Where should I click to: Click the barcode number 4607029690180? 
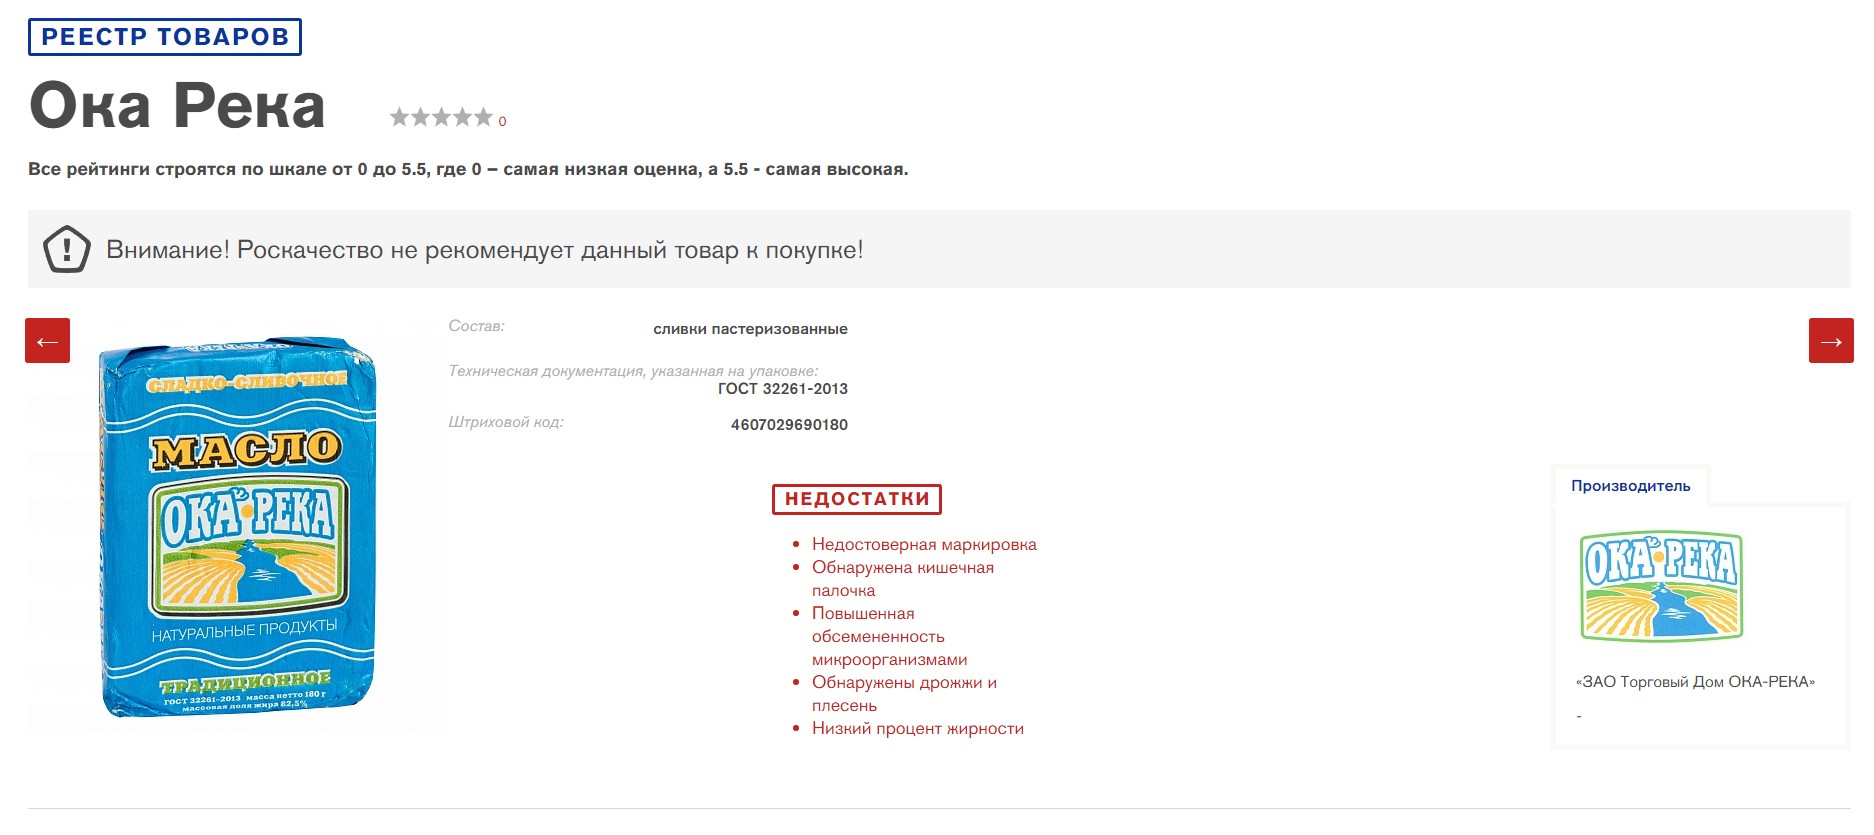coord(789,425)
